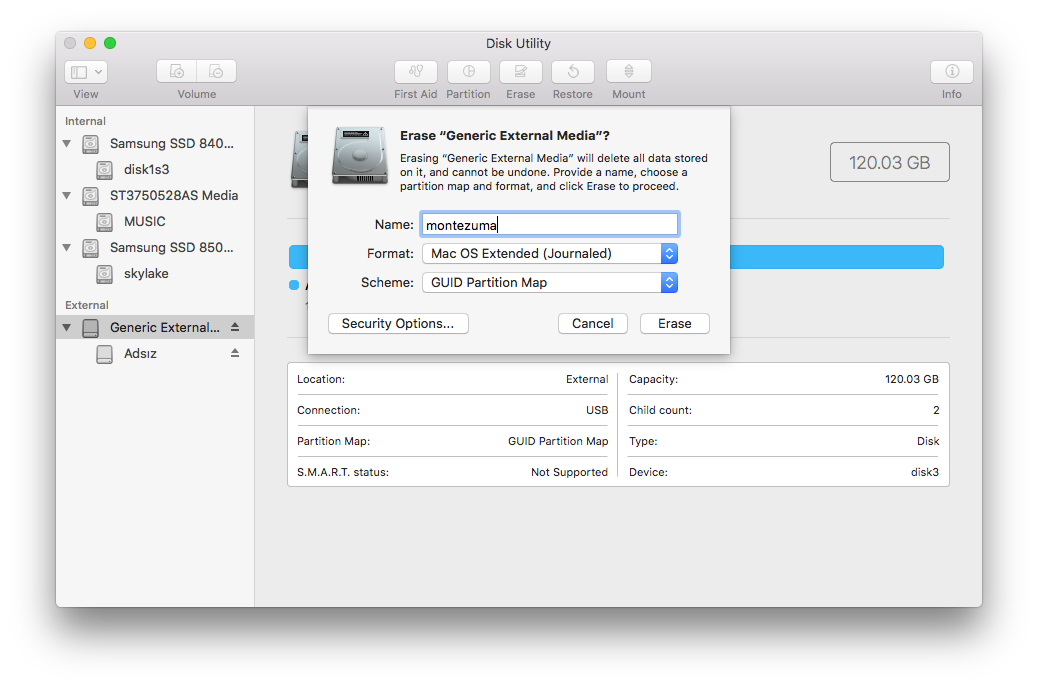Click into the Name text field
The width and height of the screenshot is (1038, 687).
[549, 225]
